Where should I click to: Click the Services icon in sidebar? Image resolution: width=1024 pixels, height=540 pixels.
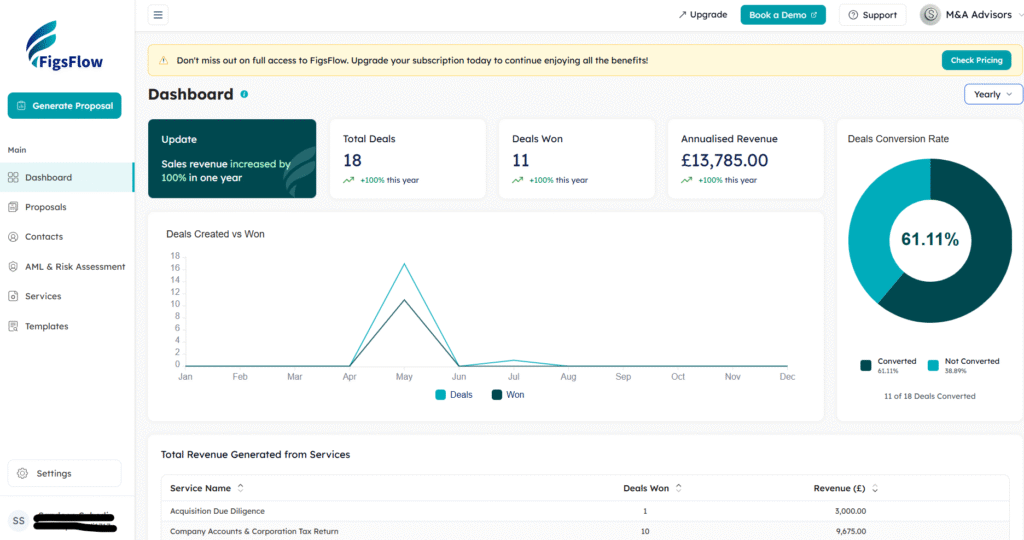(13, 296)
